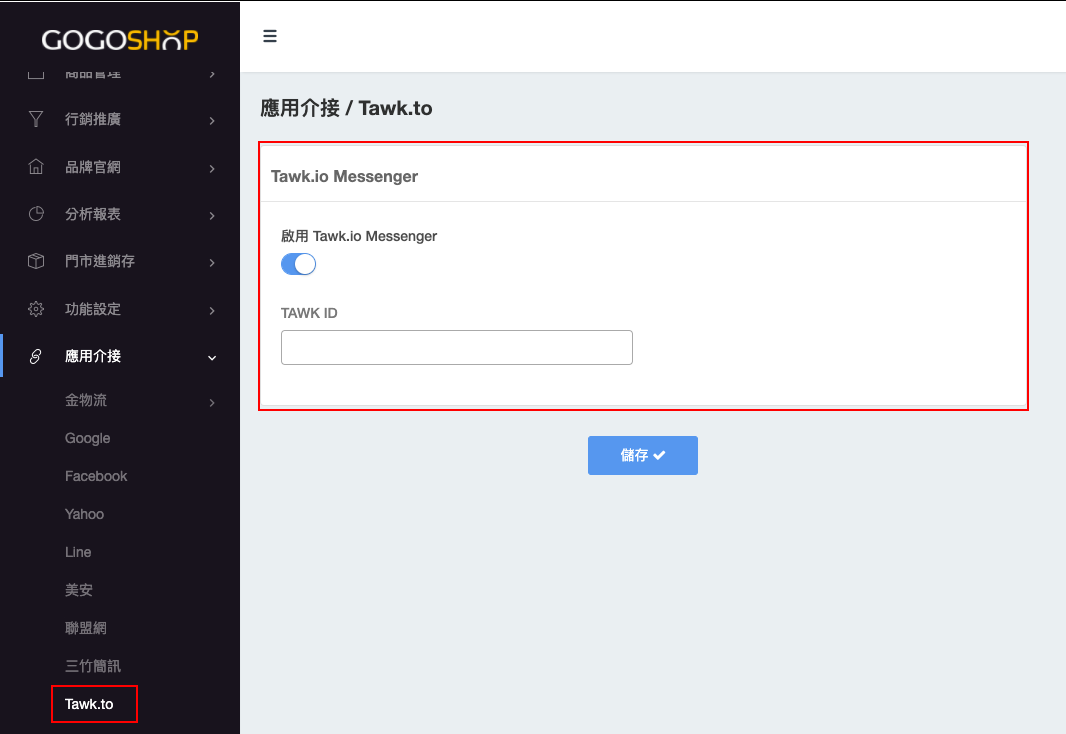Image resolution: width=1066 pixels, height=734 pixels.
Task: Click the box icon beside 門市進銷存
Action: click(36, 261)
